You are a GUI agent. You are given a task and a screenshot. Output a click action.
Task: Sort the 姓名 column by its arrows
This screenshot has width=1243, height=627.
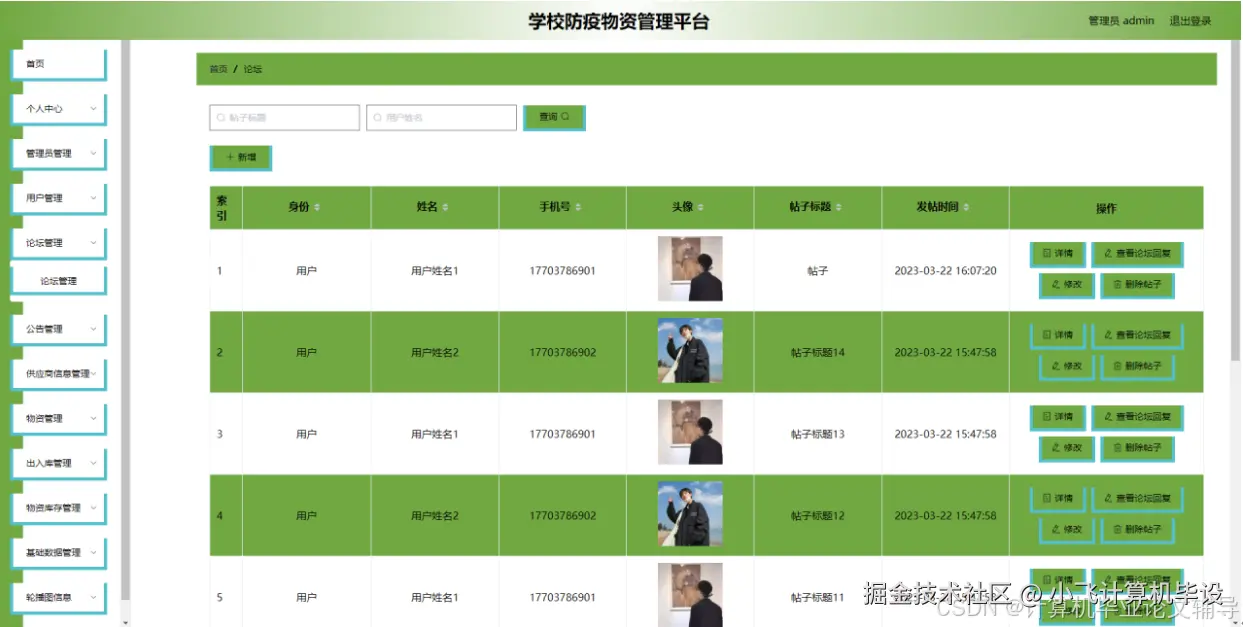[445, 207]
